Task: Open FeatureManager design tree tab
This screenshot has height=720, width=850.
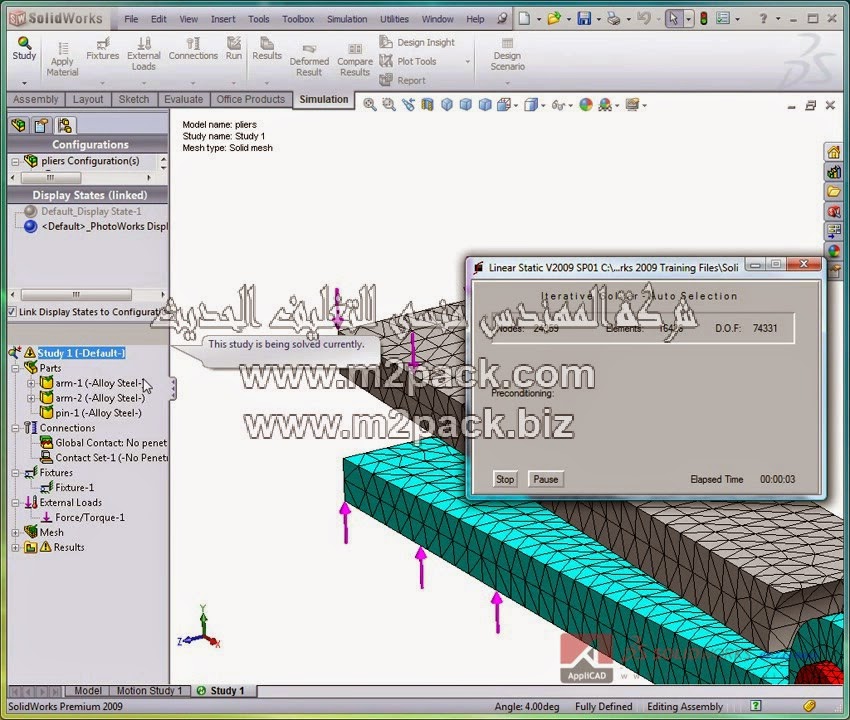Action: 18,125
